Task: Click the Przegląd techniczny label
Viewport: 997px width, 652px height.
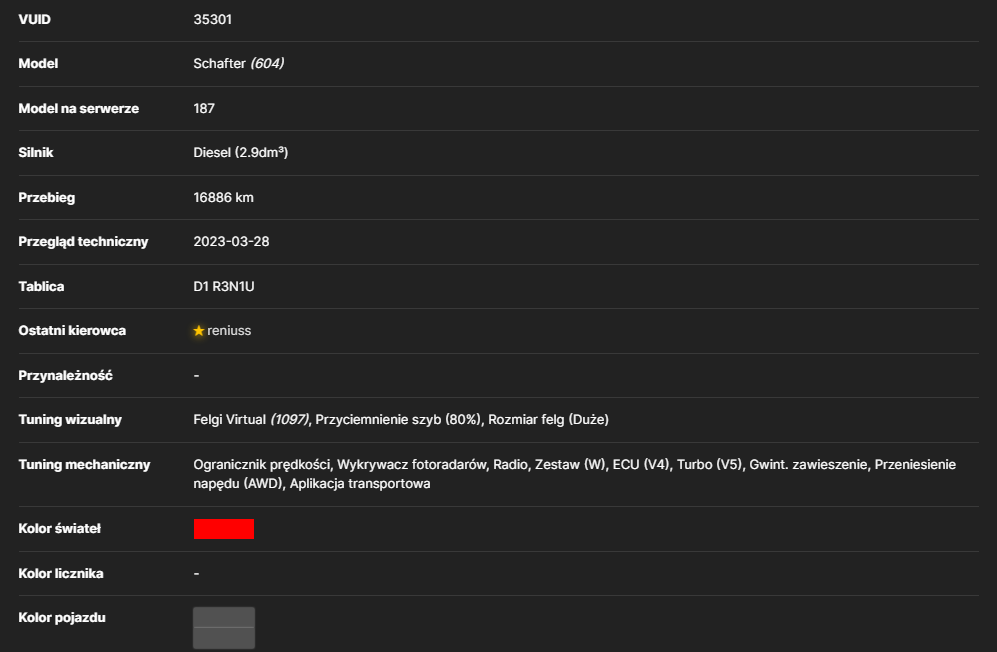Action: pos(83,242)
